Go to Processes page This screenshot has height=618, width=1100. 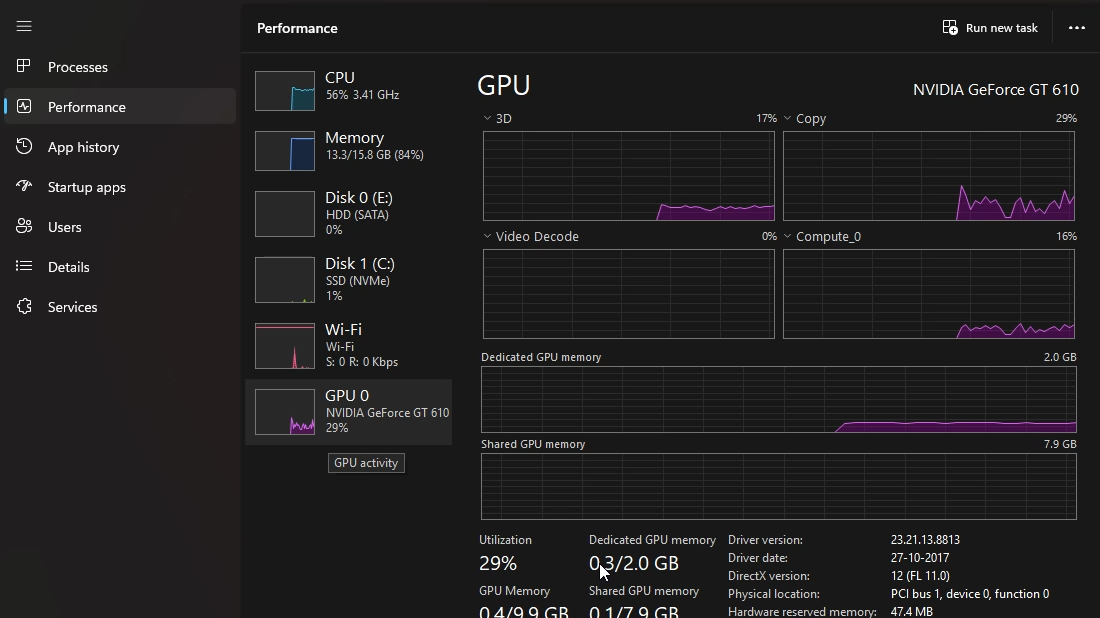(x=120, y=67)
